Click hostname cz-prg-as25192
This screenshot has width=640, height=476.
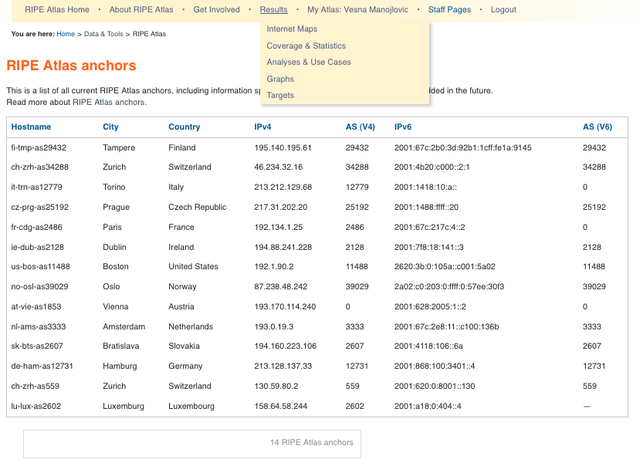[x=40, y=207]
